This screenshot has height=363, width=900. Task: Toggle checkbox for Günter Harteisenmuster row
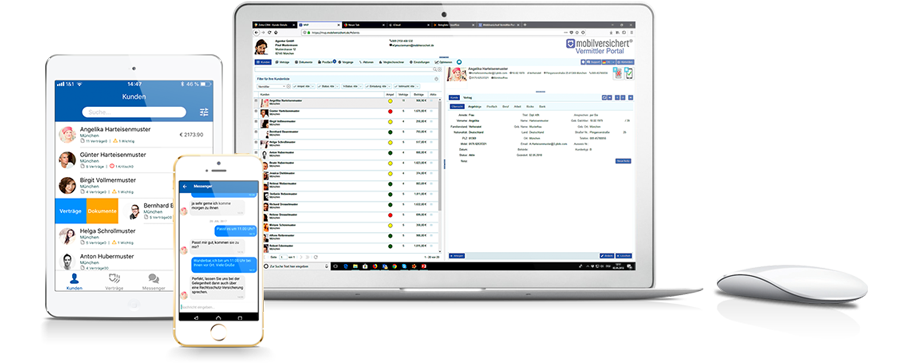pyautogui.click(x=256, y=111)
